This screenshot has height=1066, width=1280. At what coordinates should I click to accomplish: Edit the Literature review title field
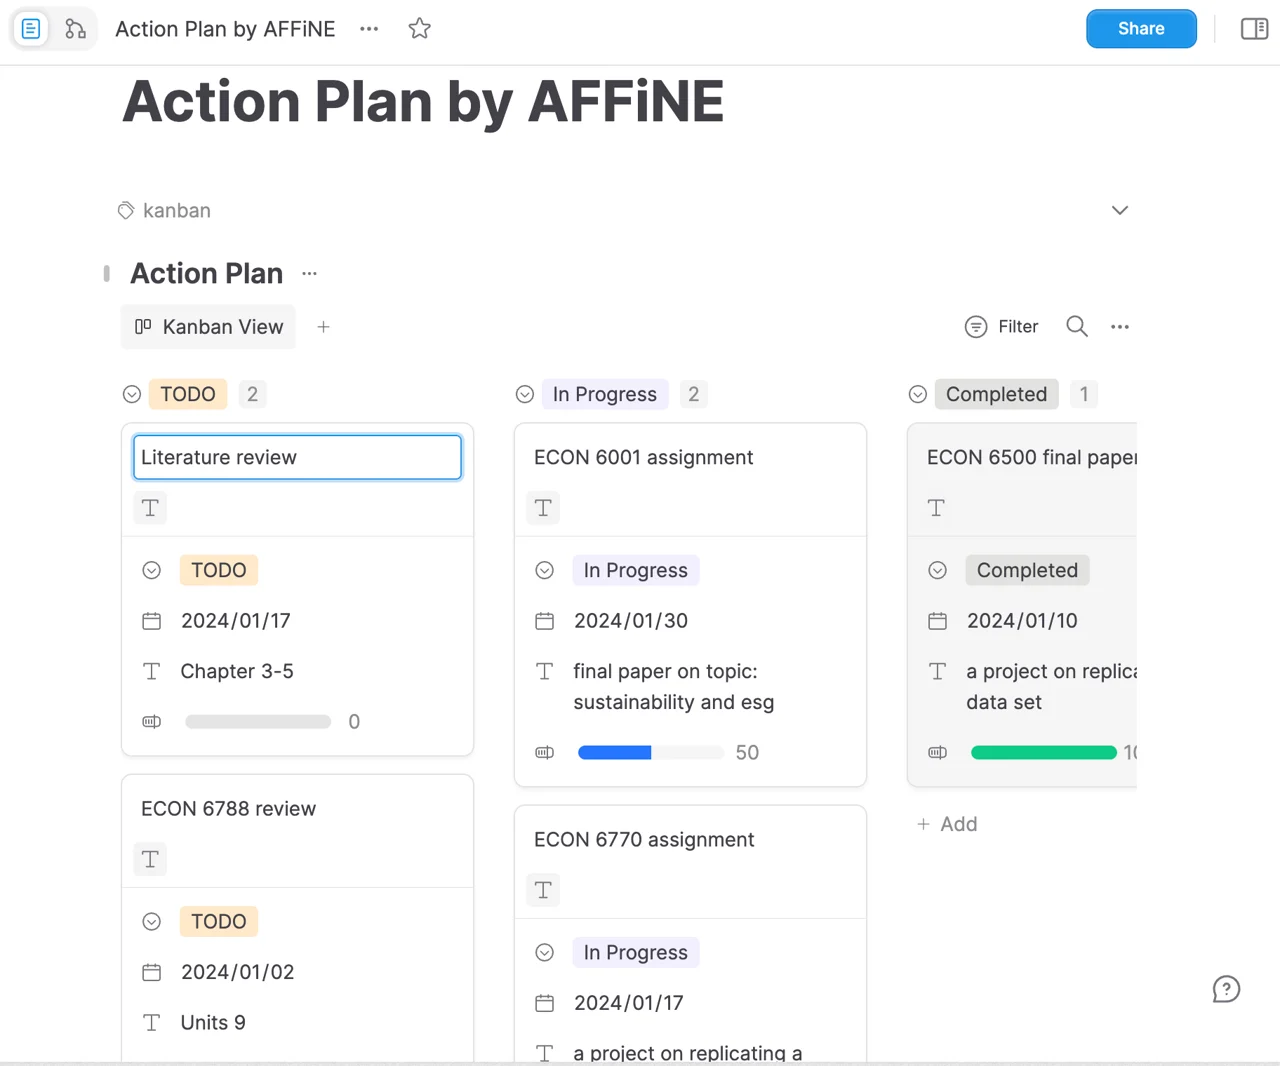click(297, 457)
